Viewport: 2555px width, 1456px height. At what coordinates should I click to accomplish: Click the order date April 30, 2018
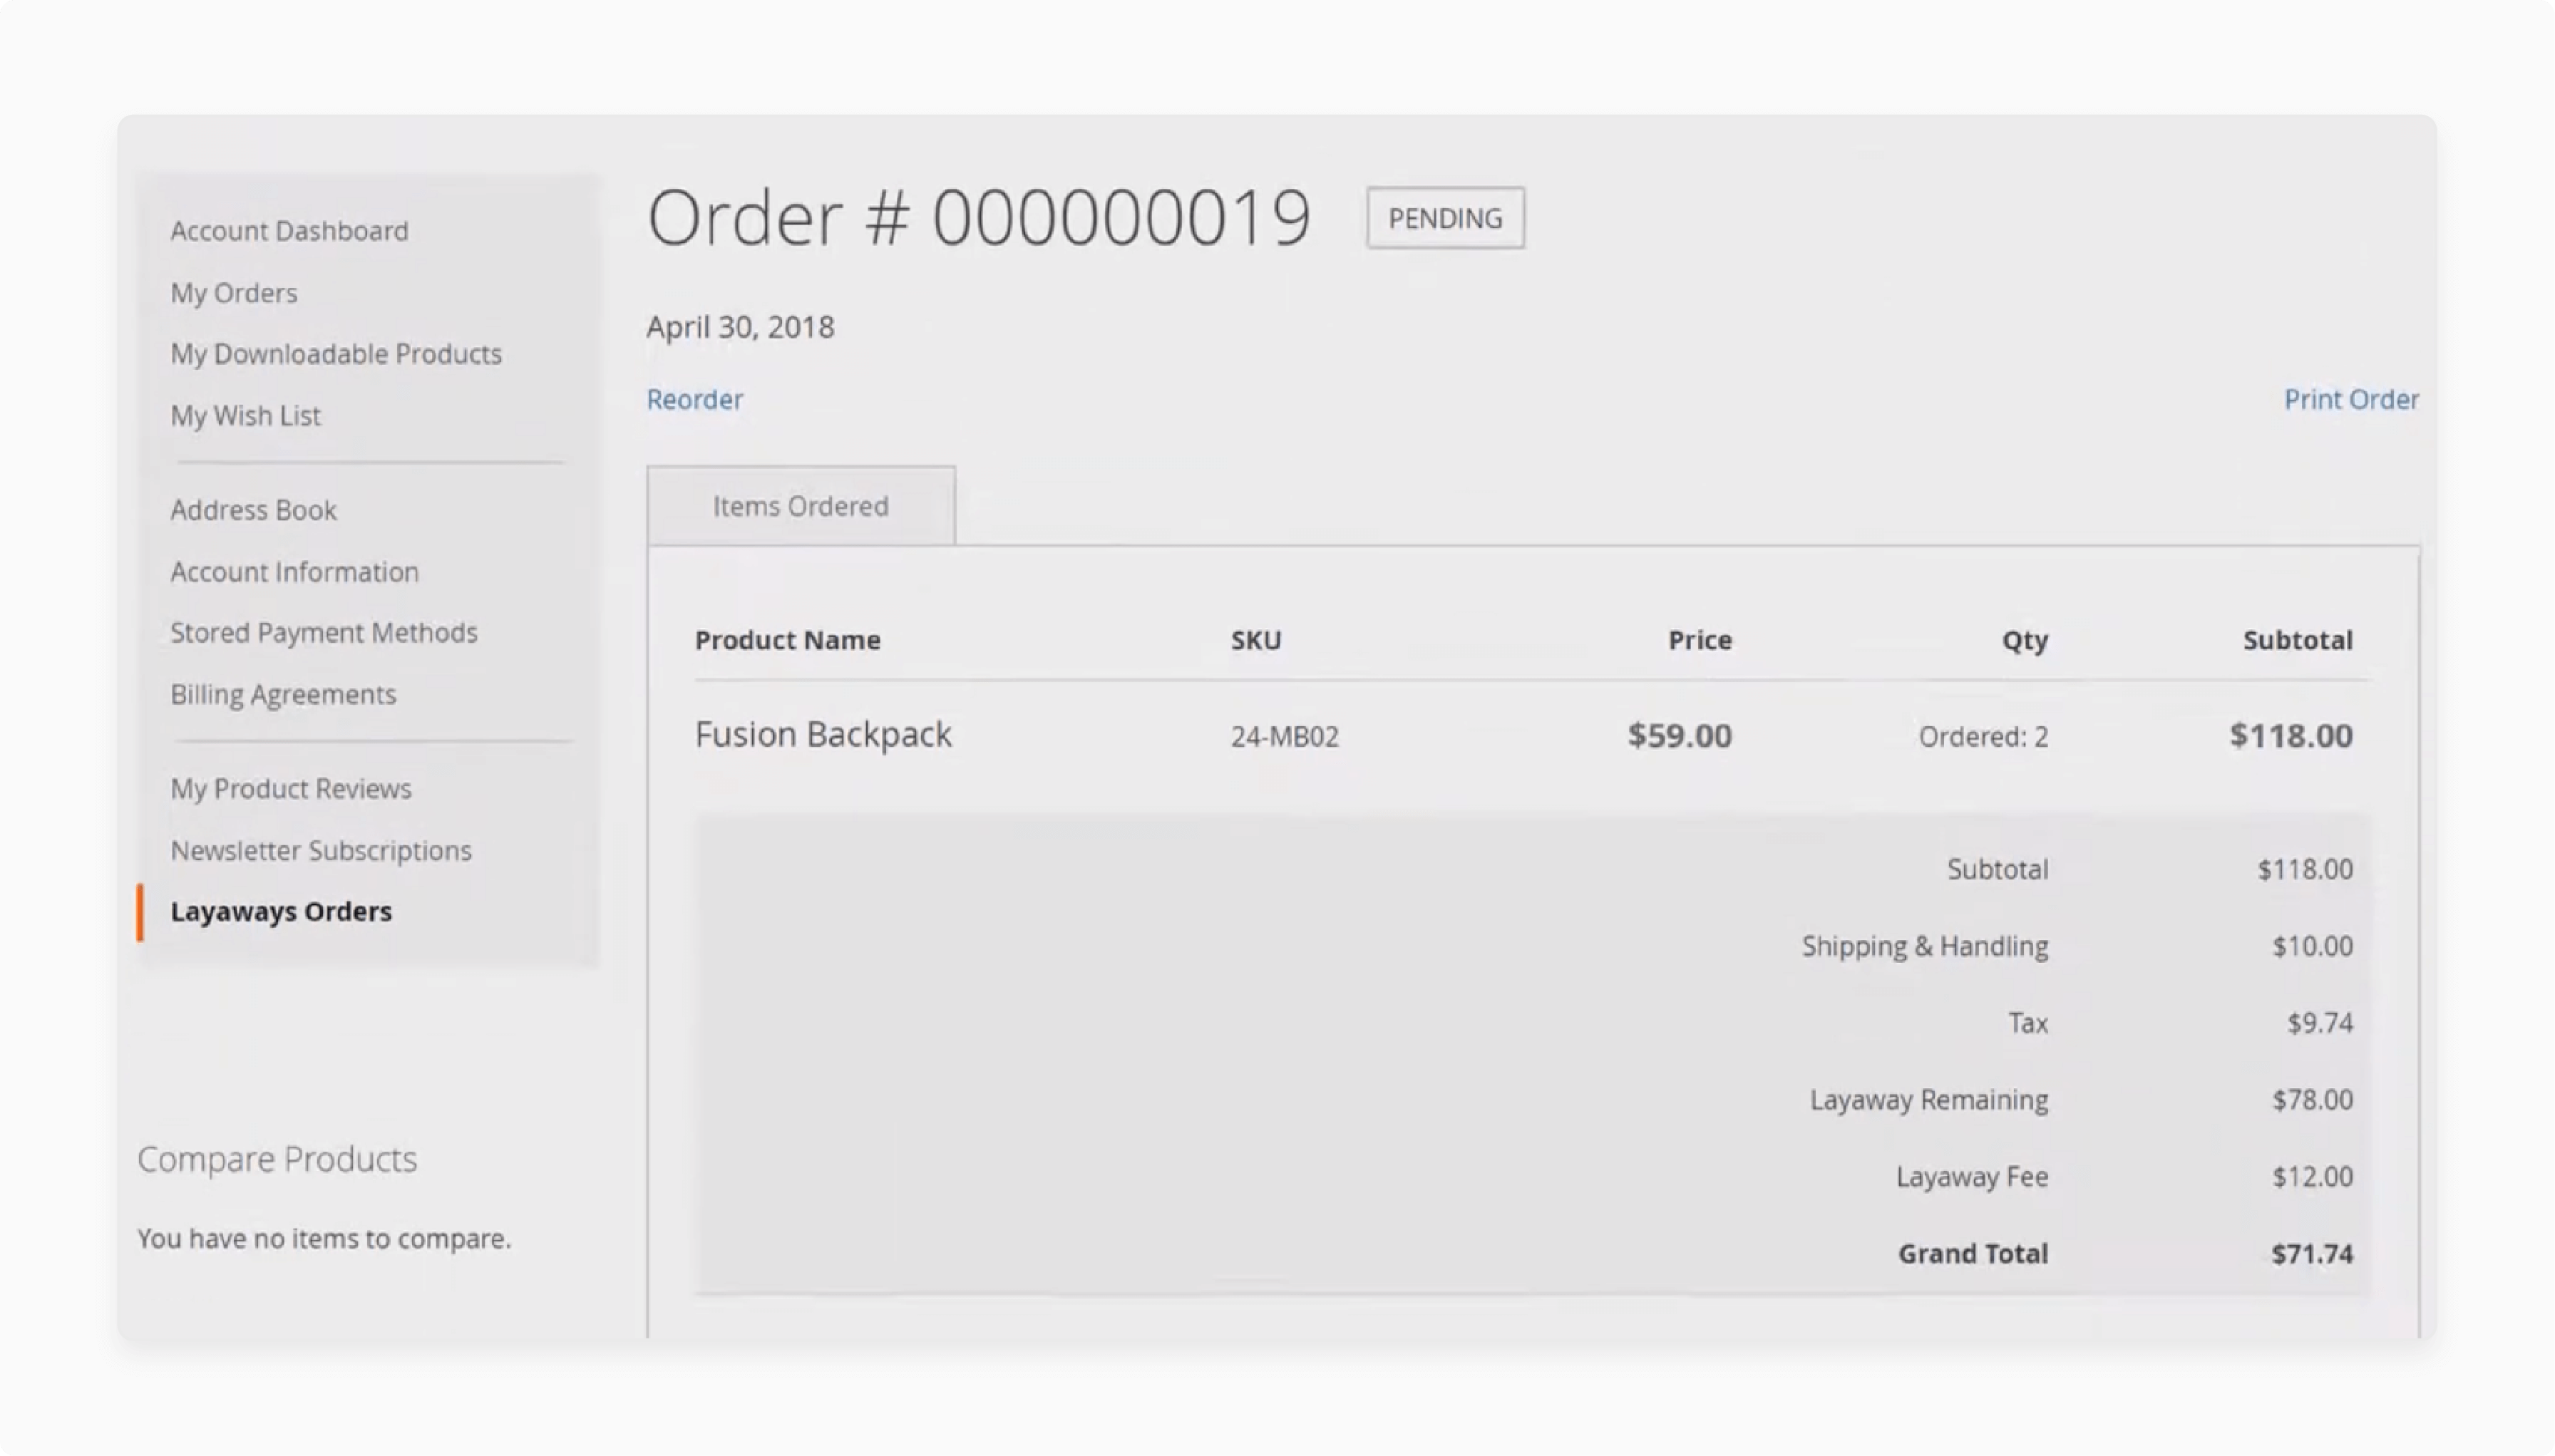click(740, 327)
